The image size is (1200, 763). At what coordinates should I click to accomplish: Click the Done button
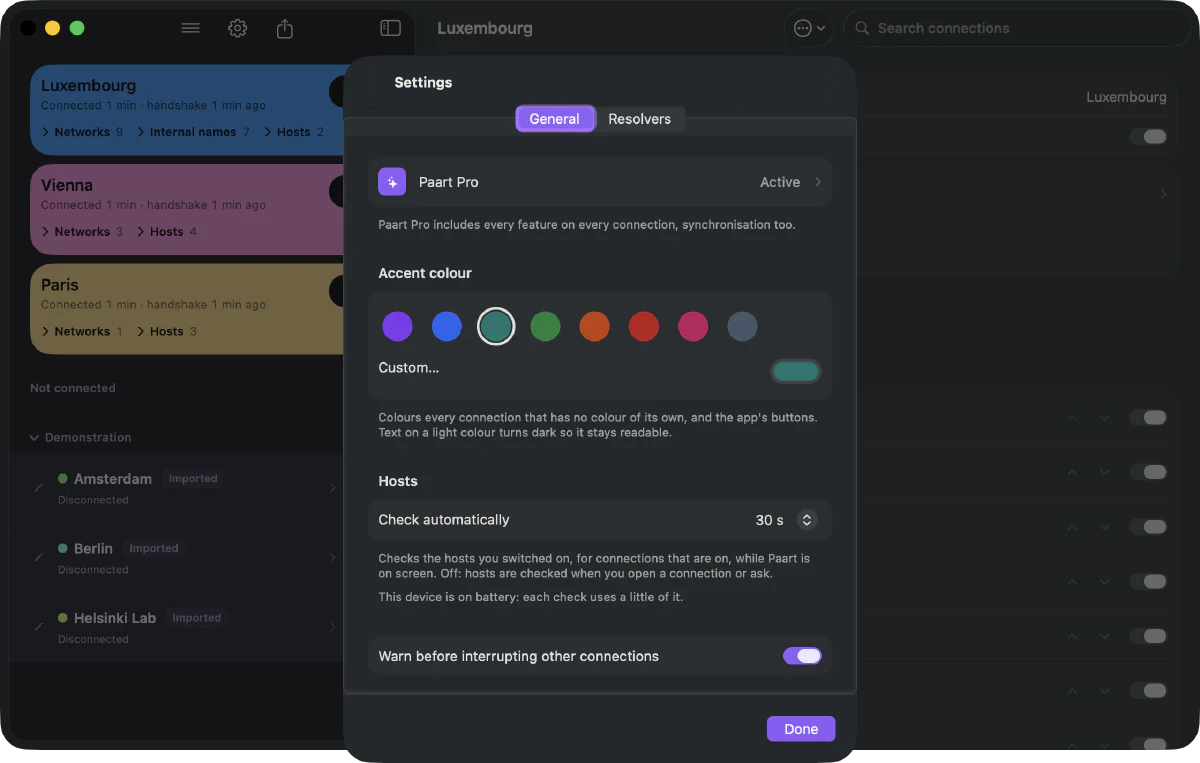pos(801,729)
